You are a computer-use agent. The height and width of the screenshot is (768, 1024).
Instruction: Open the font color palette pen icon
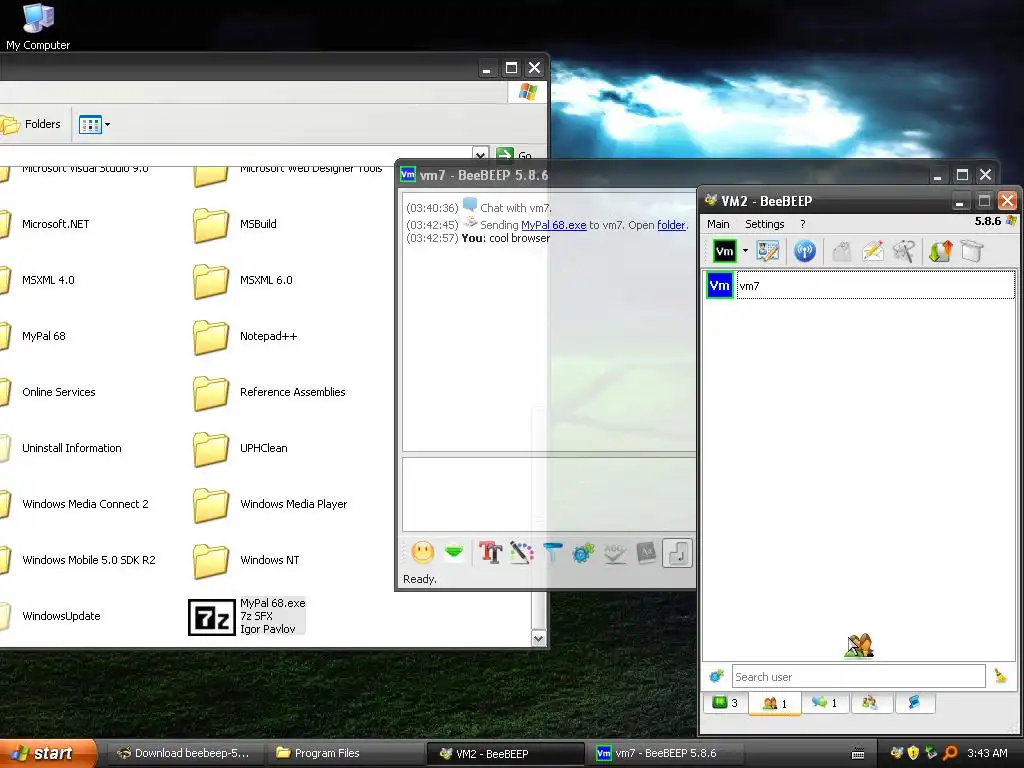pyautogui.click(x=522, y=553)
